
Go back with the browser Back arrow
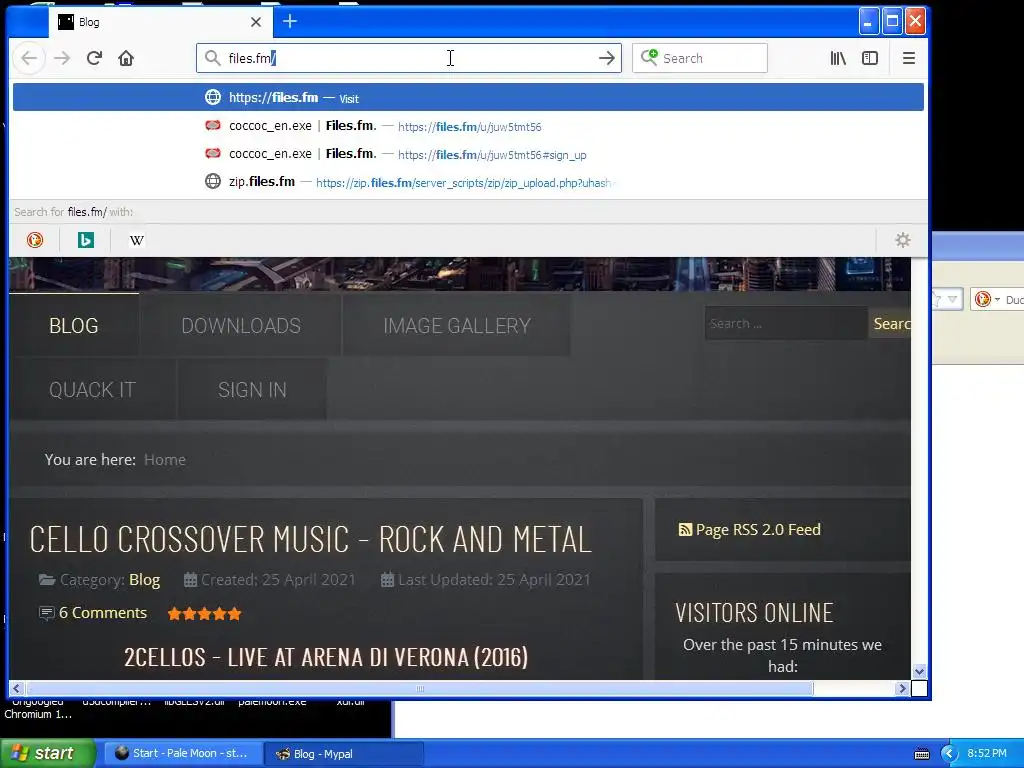(29, 58)
